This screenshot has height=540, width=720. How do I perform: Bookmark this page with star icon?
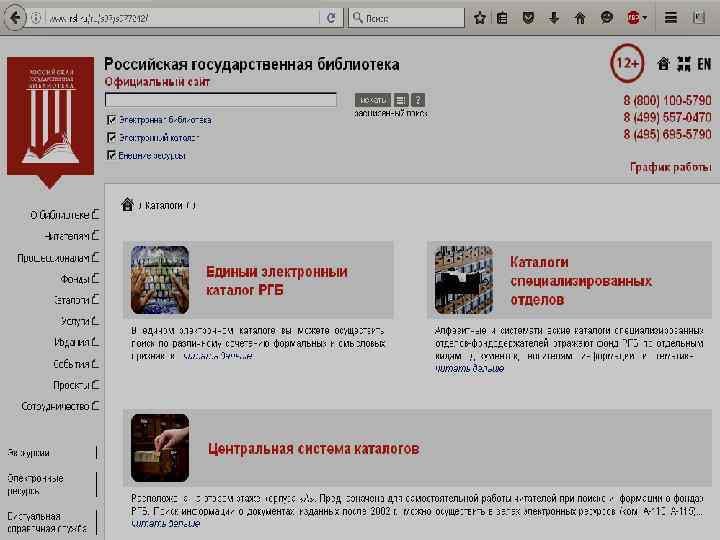(x=480, y=18)
